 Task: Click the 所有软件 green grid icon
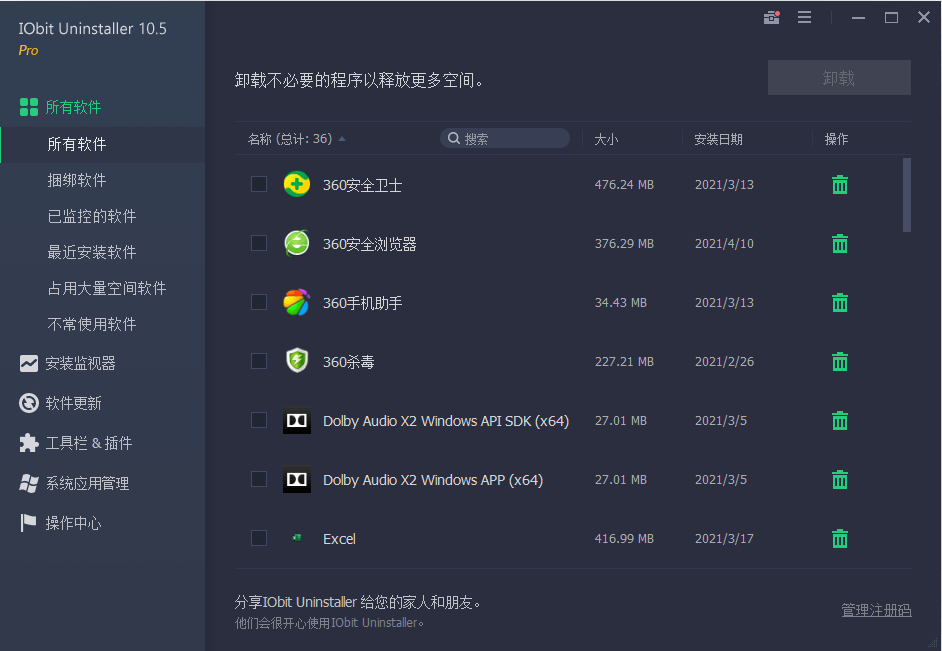pyautogui.click(x=28, y=106)
